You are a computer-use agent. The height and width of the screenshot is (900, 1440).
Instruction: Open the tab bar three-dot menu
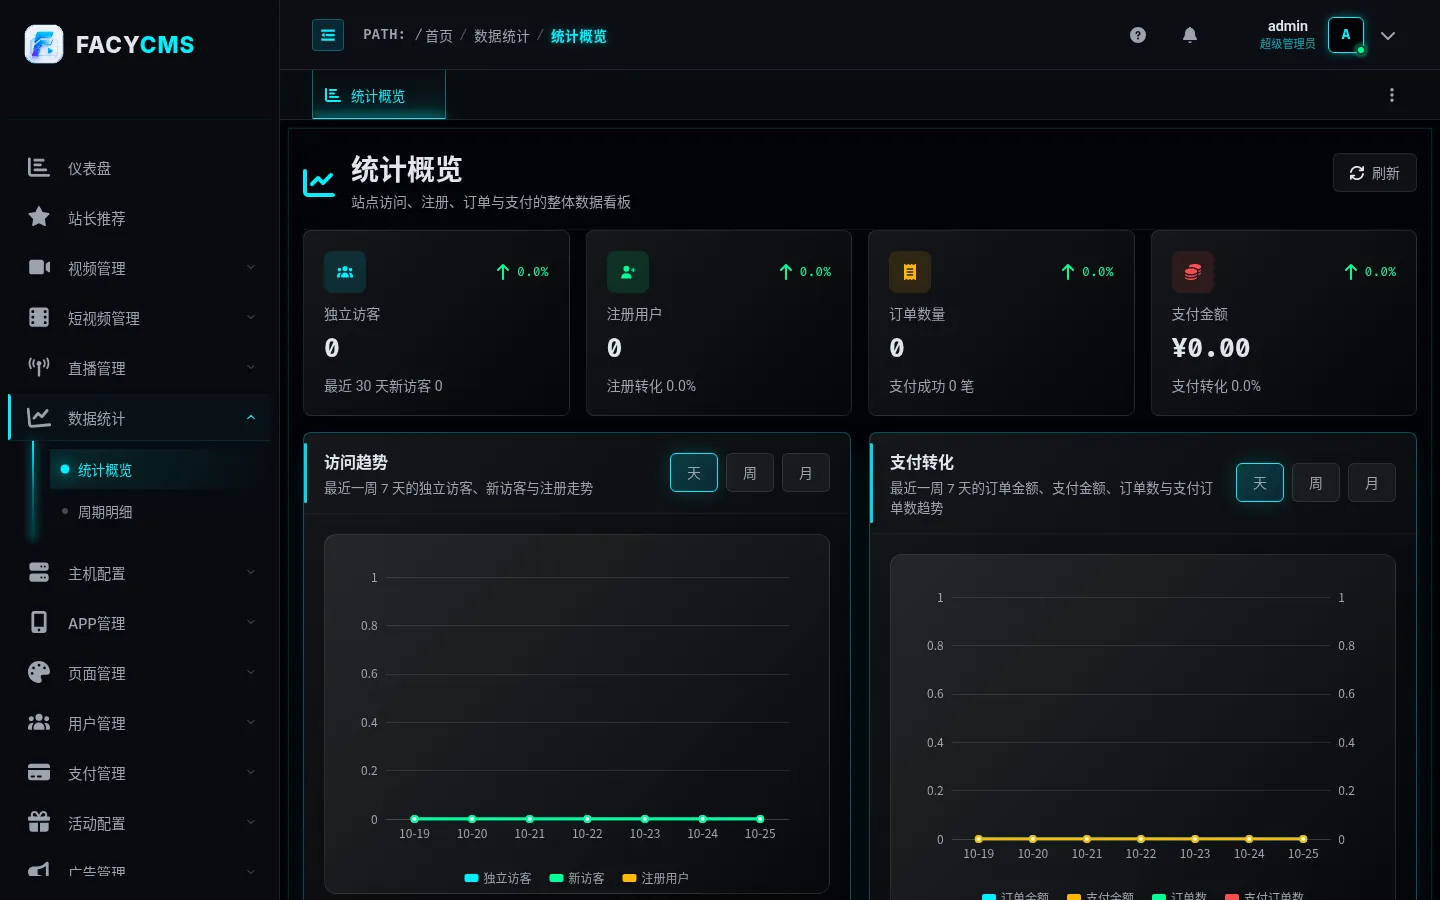point(1392,95)
